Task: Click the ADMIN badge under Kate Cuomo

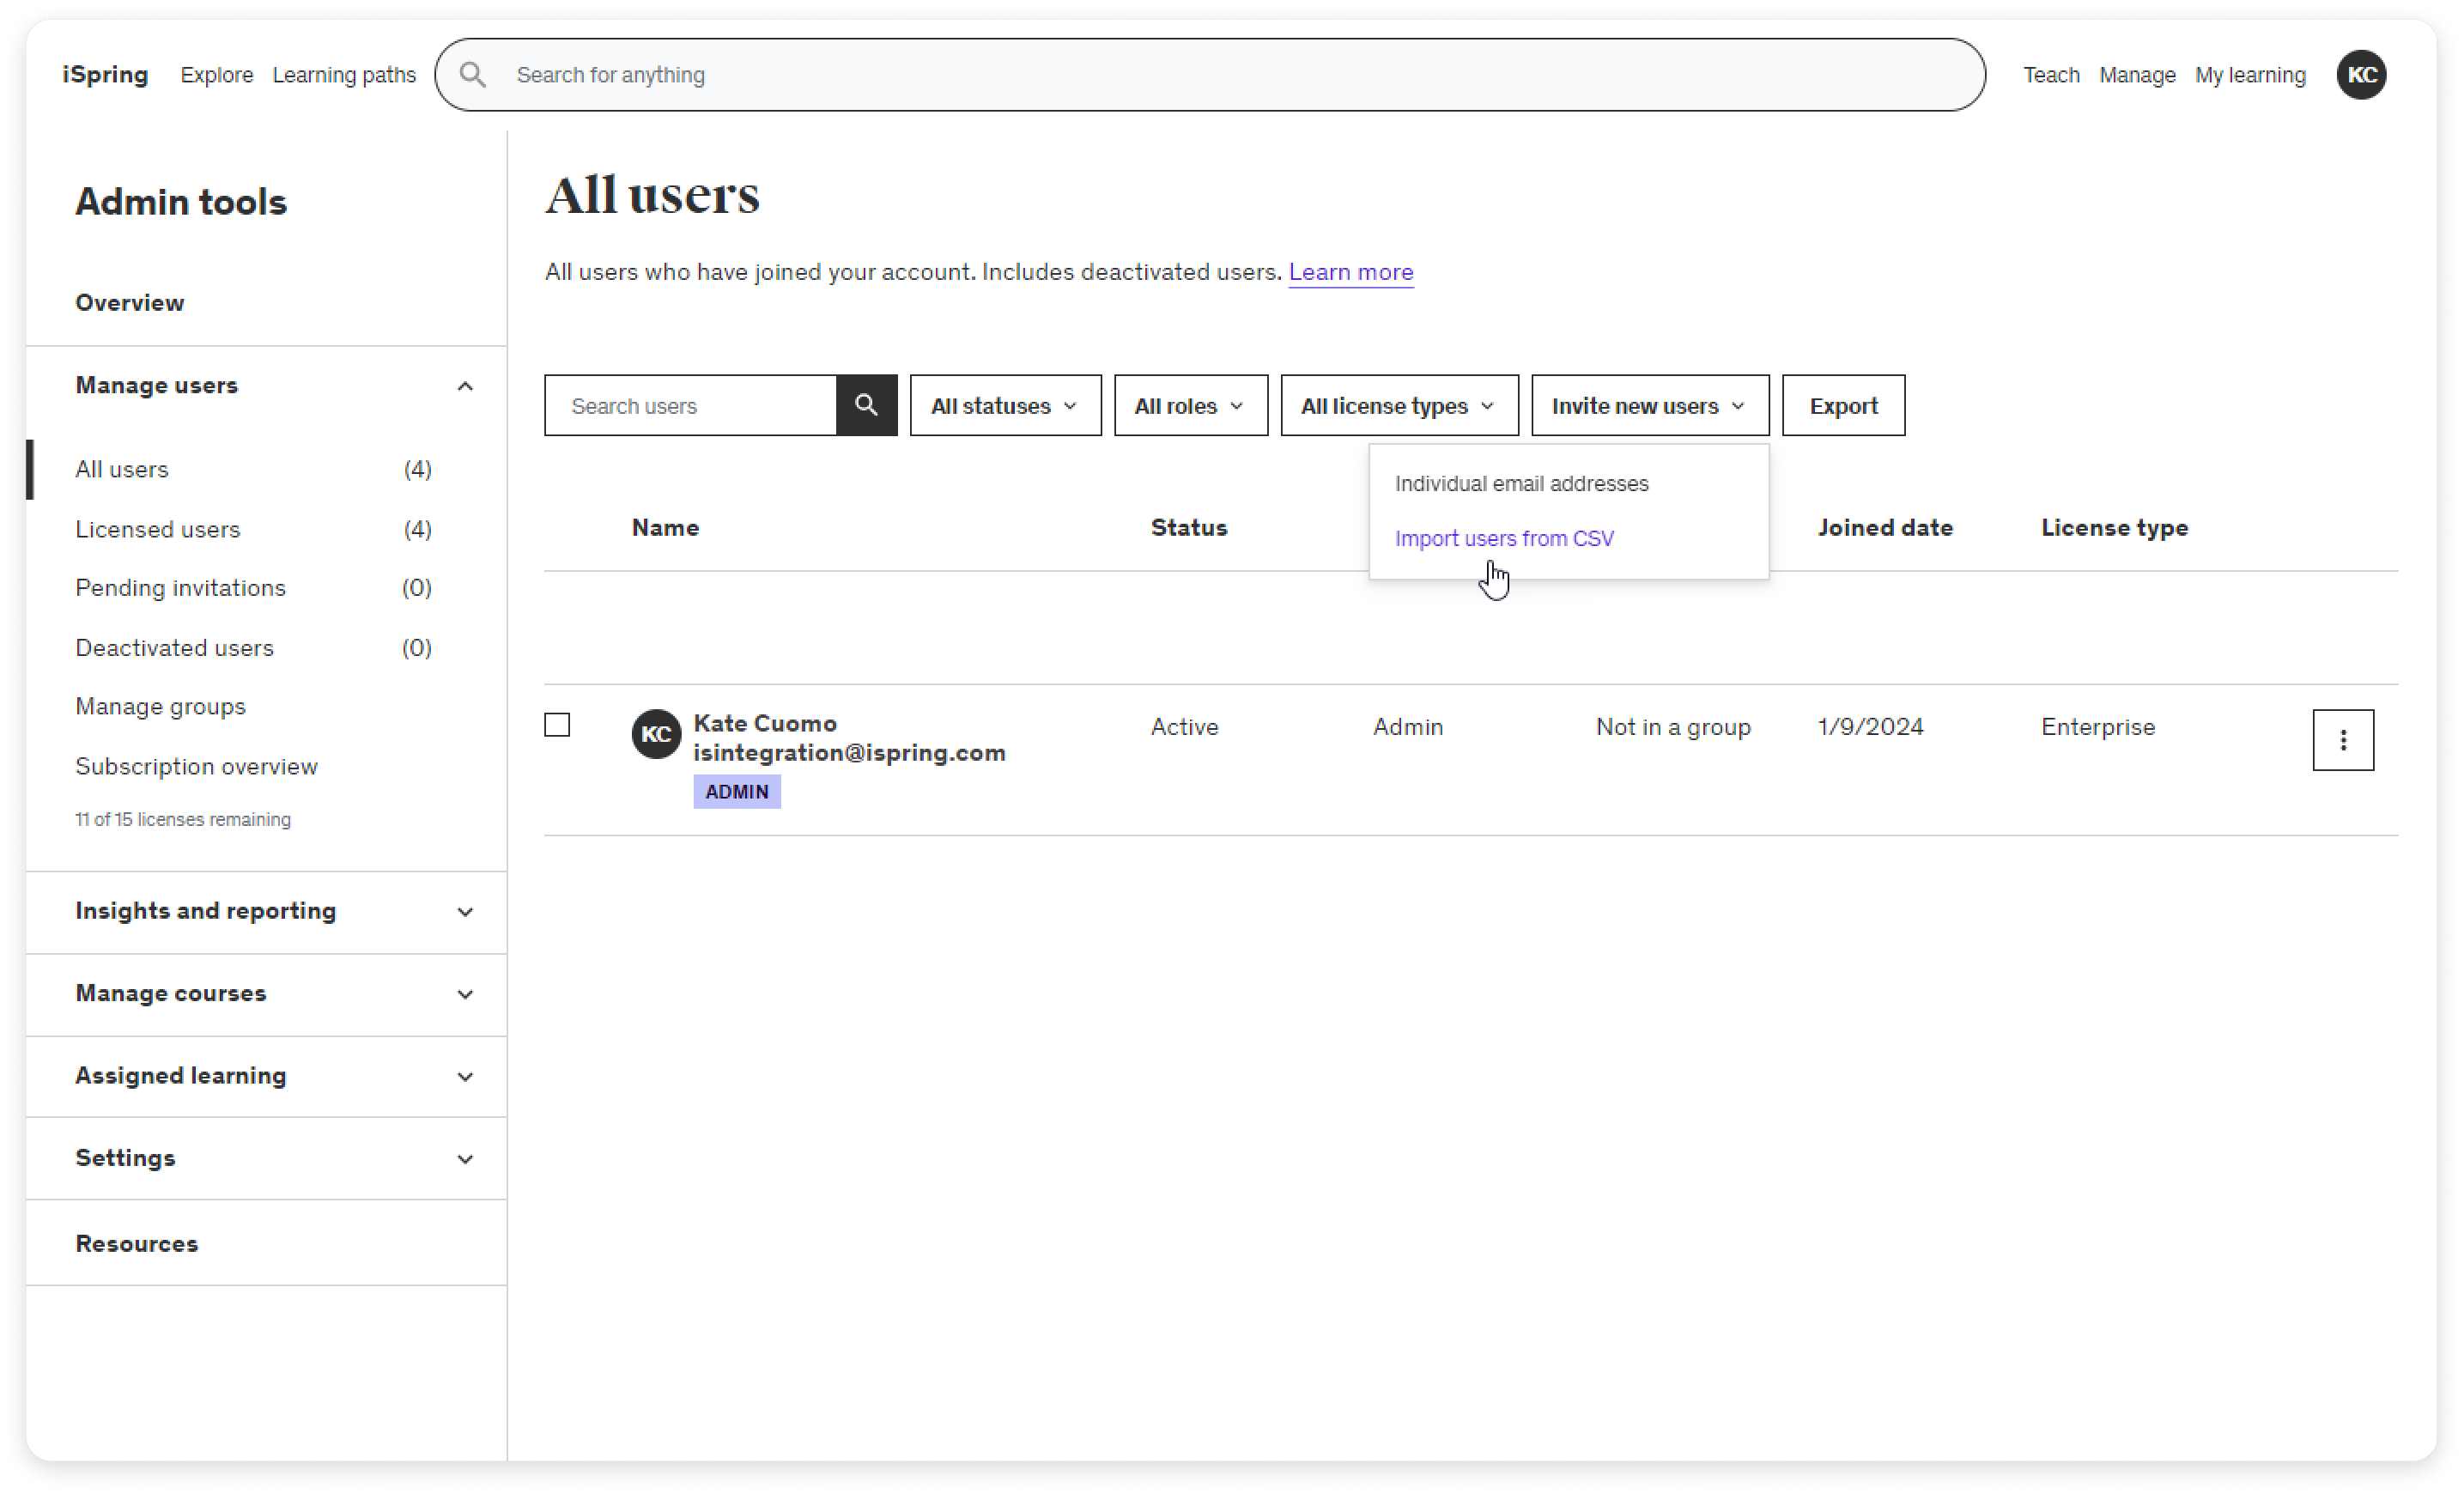Action: point(737,791)
